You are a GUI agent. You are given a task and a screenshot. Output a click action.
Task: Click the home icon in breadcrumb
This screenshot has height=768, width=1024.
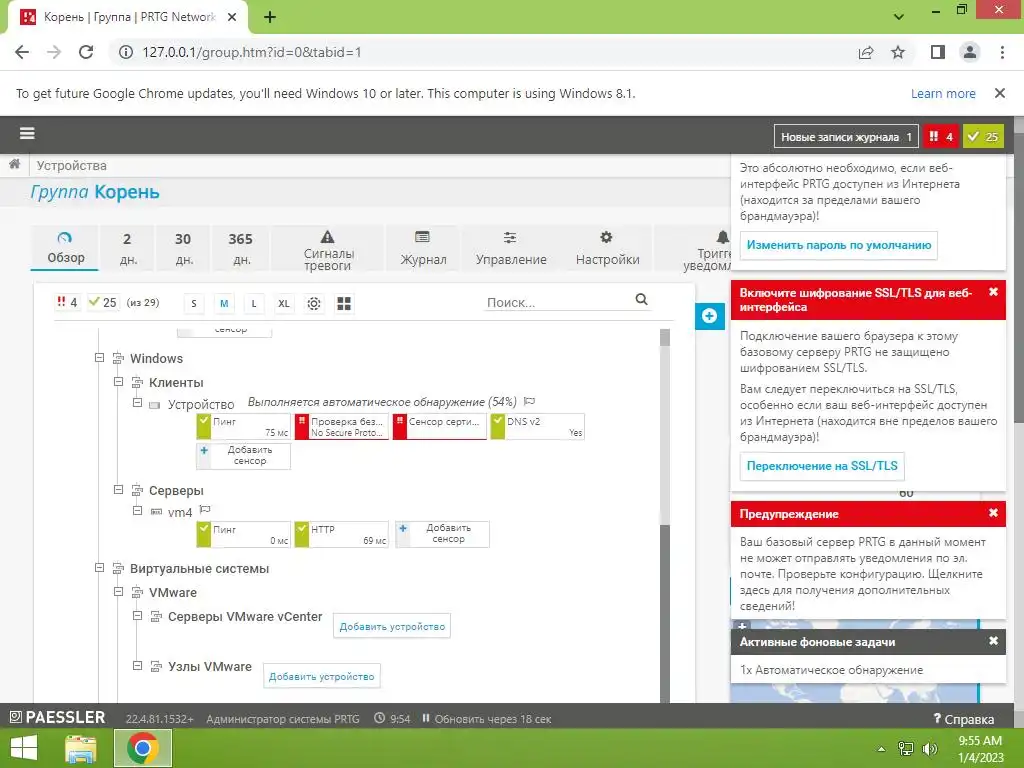pos(14,165)
